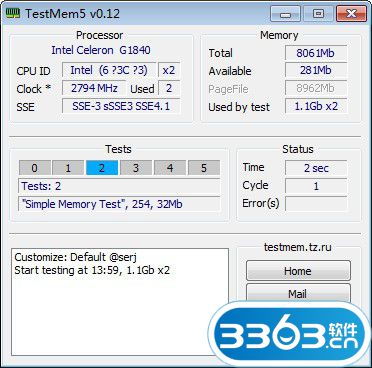
Task: Select test box number 0
Action: 35,168
